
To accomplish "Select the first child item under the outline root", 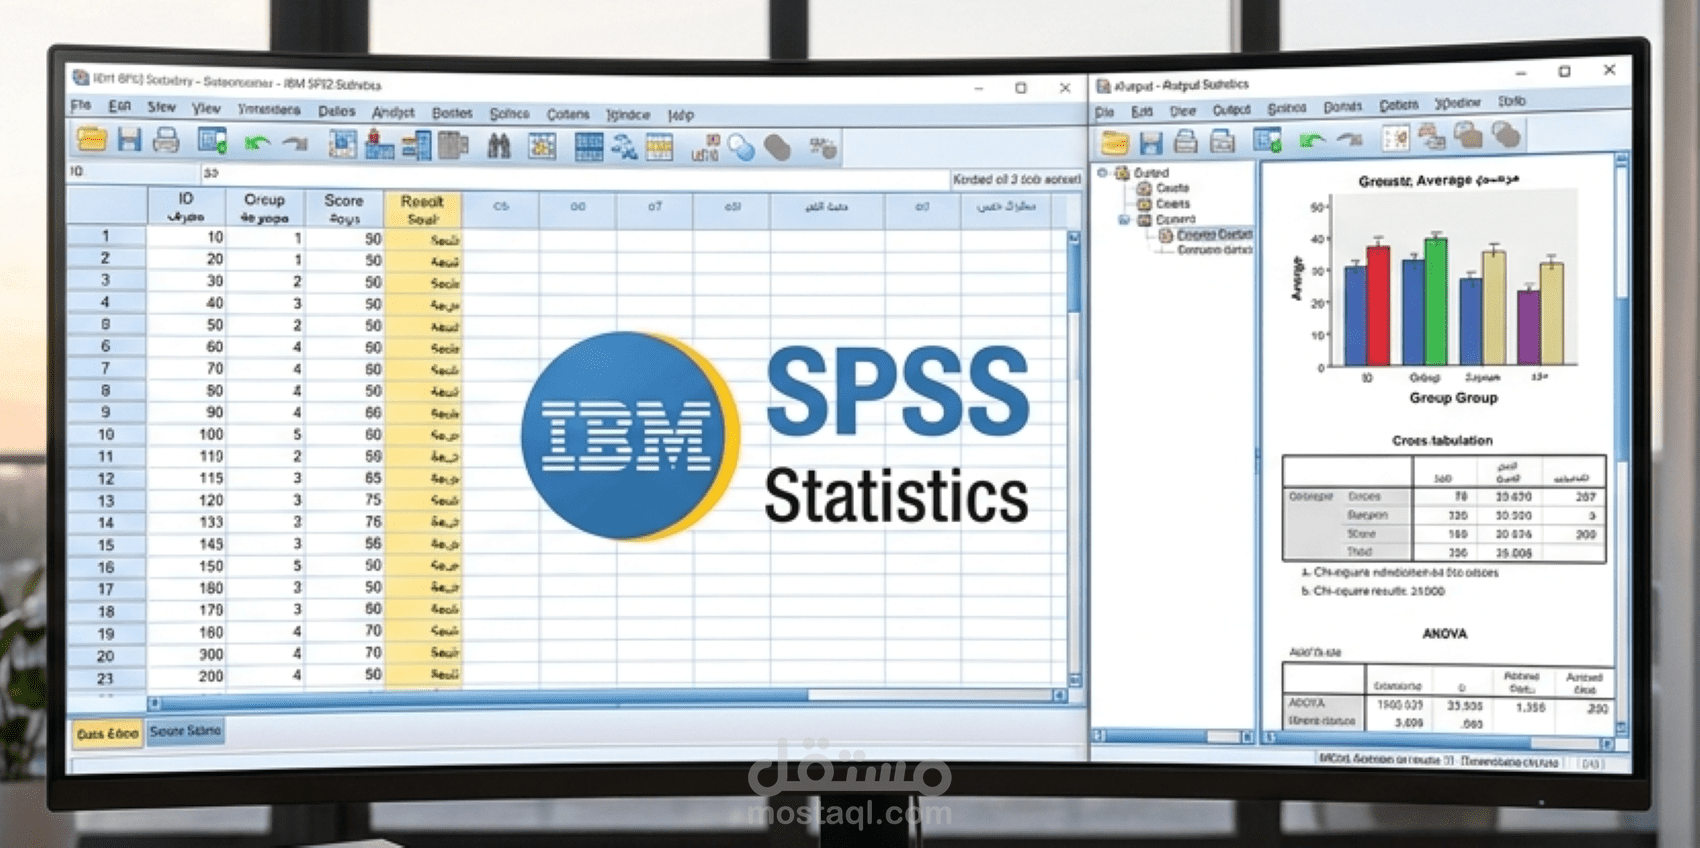I will click(x=1172, y=188).
